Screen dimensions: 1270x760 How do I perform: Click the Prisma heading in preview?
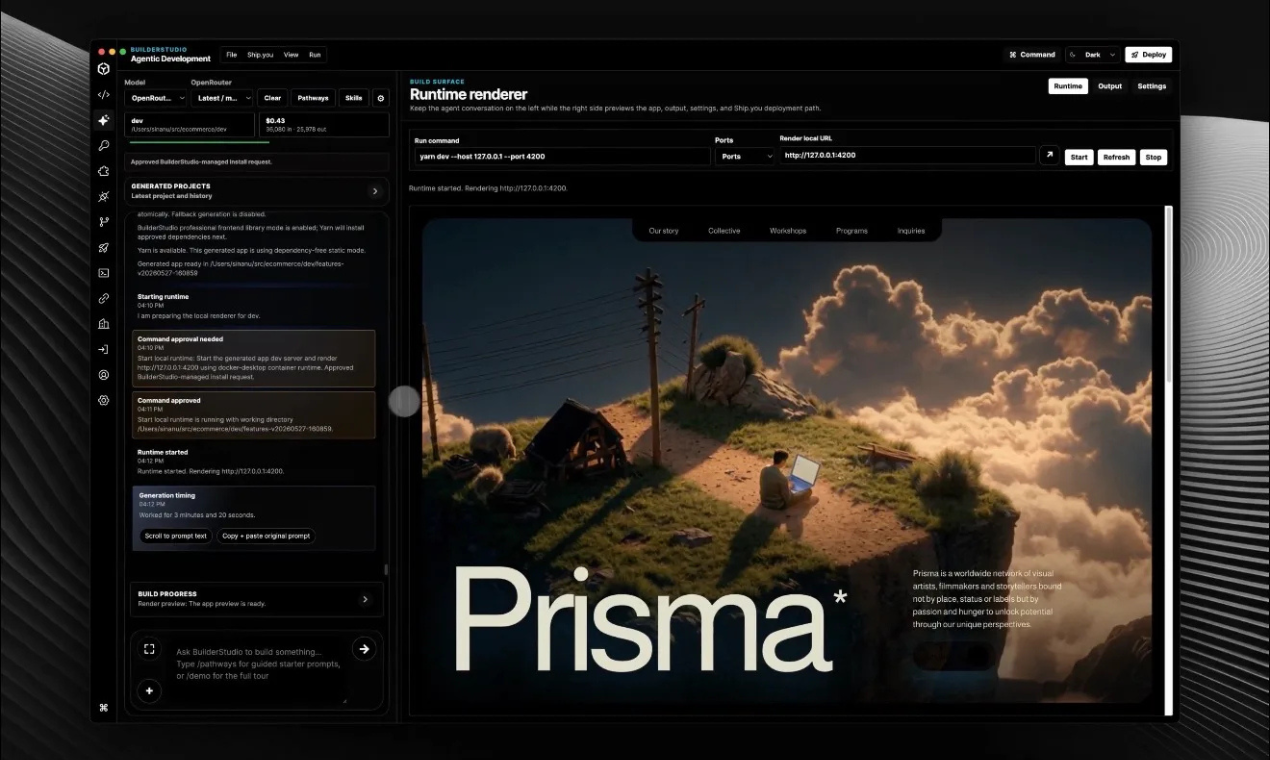[650, 620]
